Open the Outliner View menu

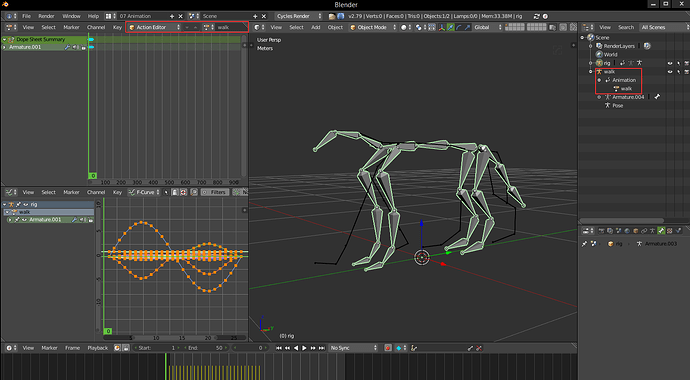pyautogui.click(x=605, y=27)
